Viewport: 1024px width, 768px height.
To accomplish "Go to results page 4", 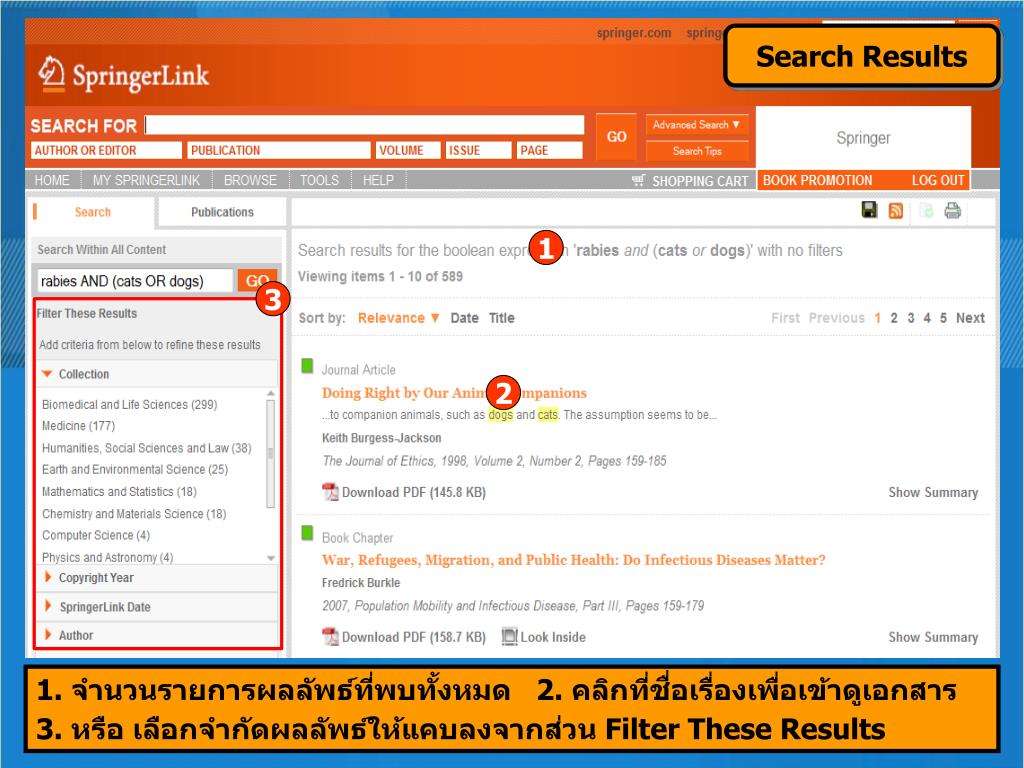I will coord(927,318).
